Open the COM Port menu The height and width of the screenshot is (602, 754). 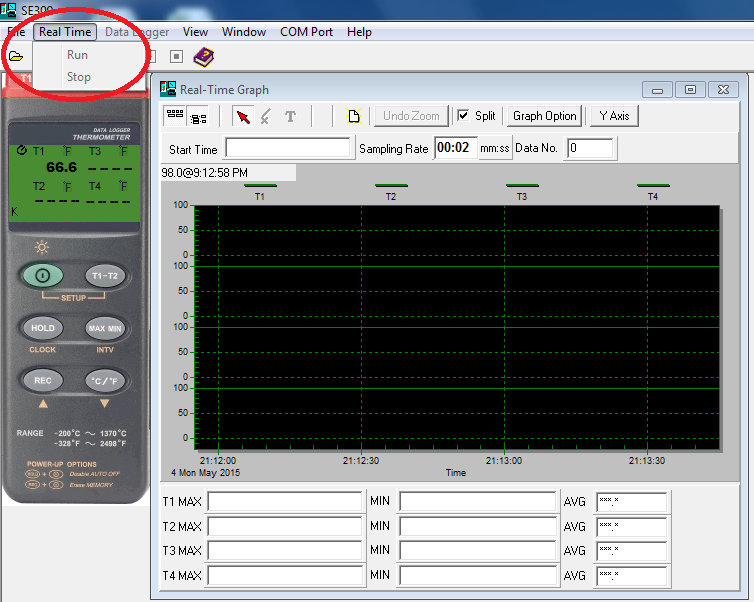point(306,32)
